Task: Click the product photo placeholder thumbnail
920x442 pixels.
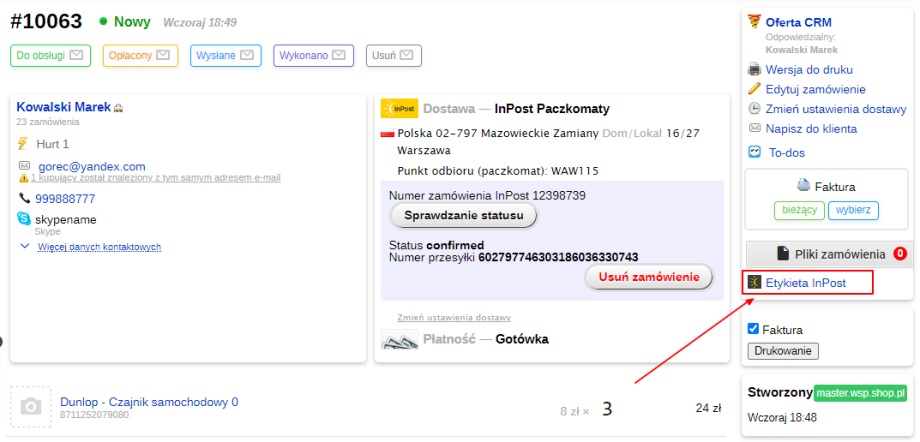Action: click(31, 406)
